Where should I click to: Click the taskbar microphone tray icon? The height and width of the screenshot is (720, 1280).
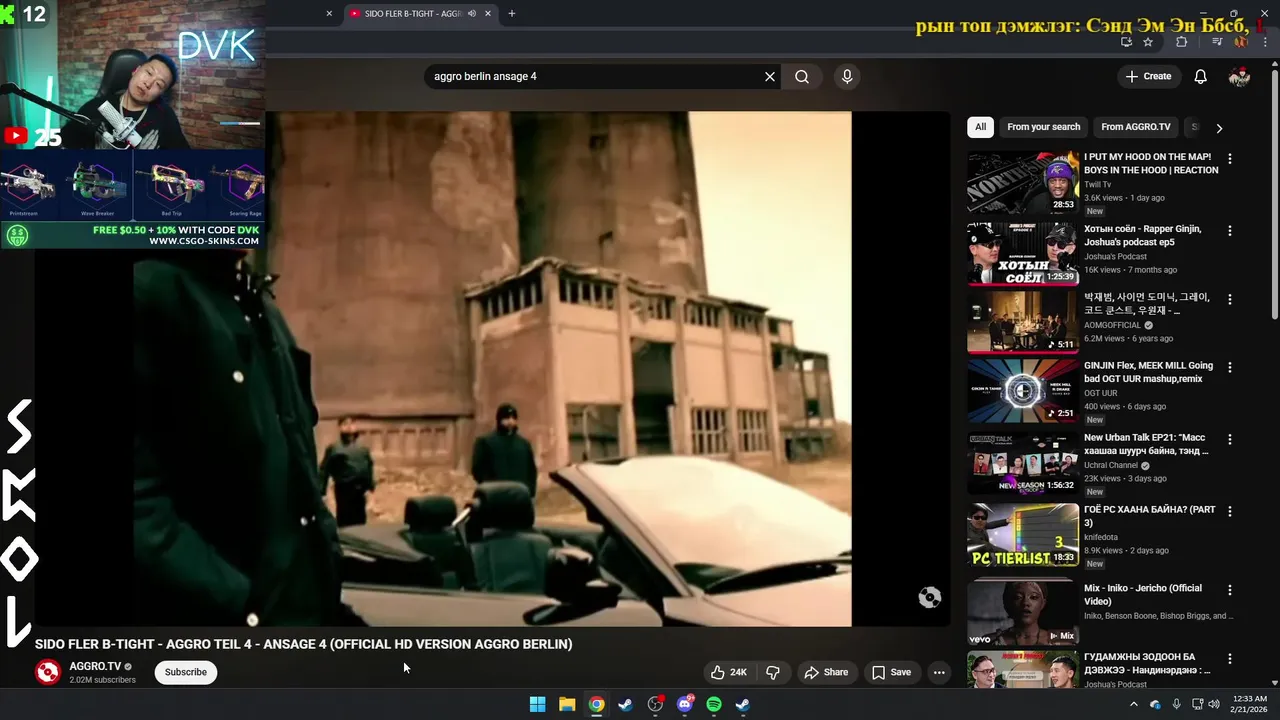(1176, 704)
